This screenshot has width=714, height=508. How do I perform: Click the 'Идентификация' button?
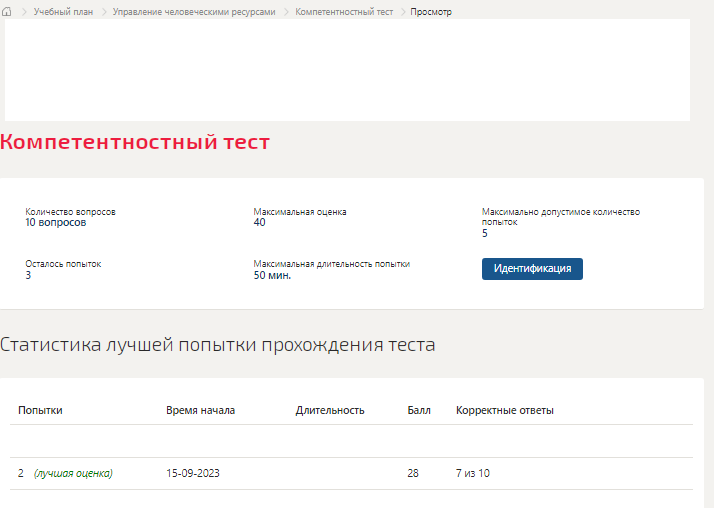pos(532,269)
